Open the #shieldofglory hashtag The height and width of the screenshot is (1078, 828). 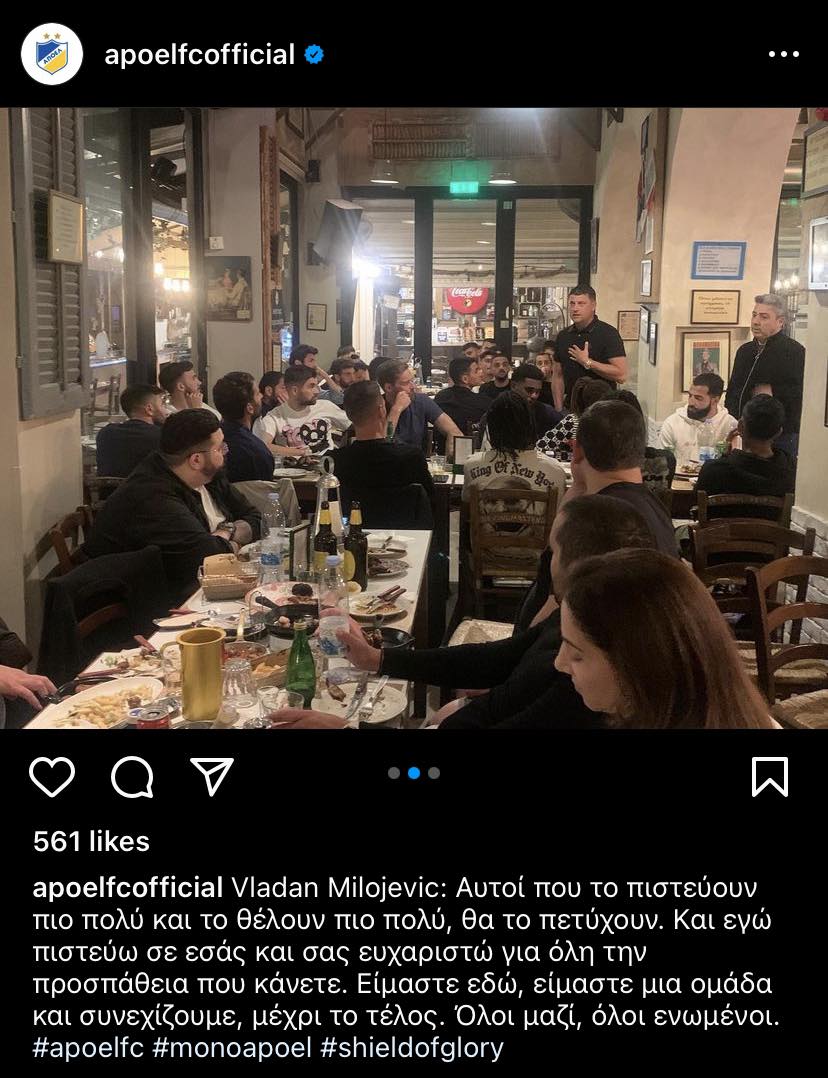point(412,1048)
